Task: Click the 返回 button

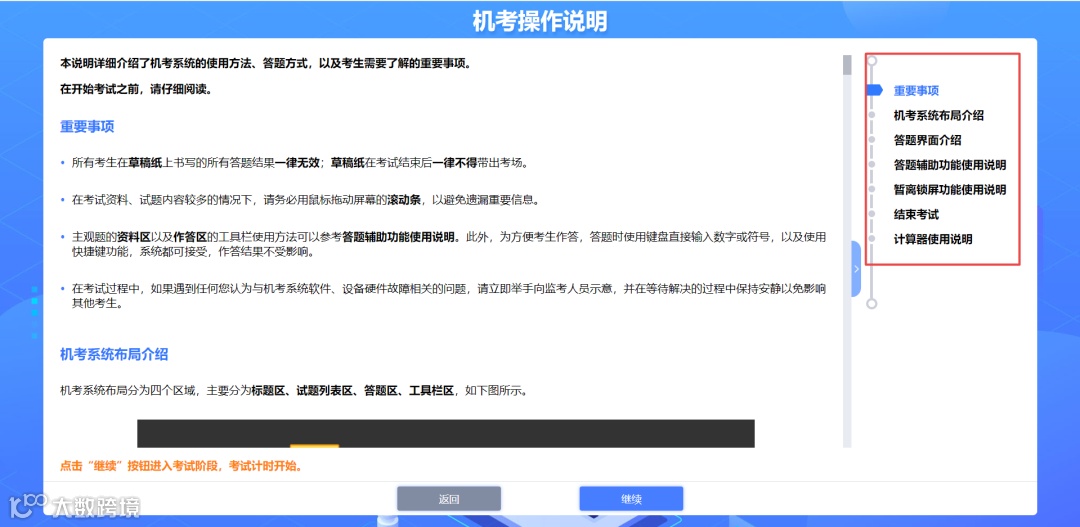Action: 448,499
